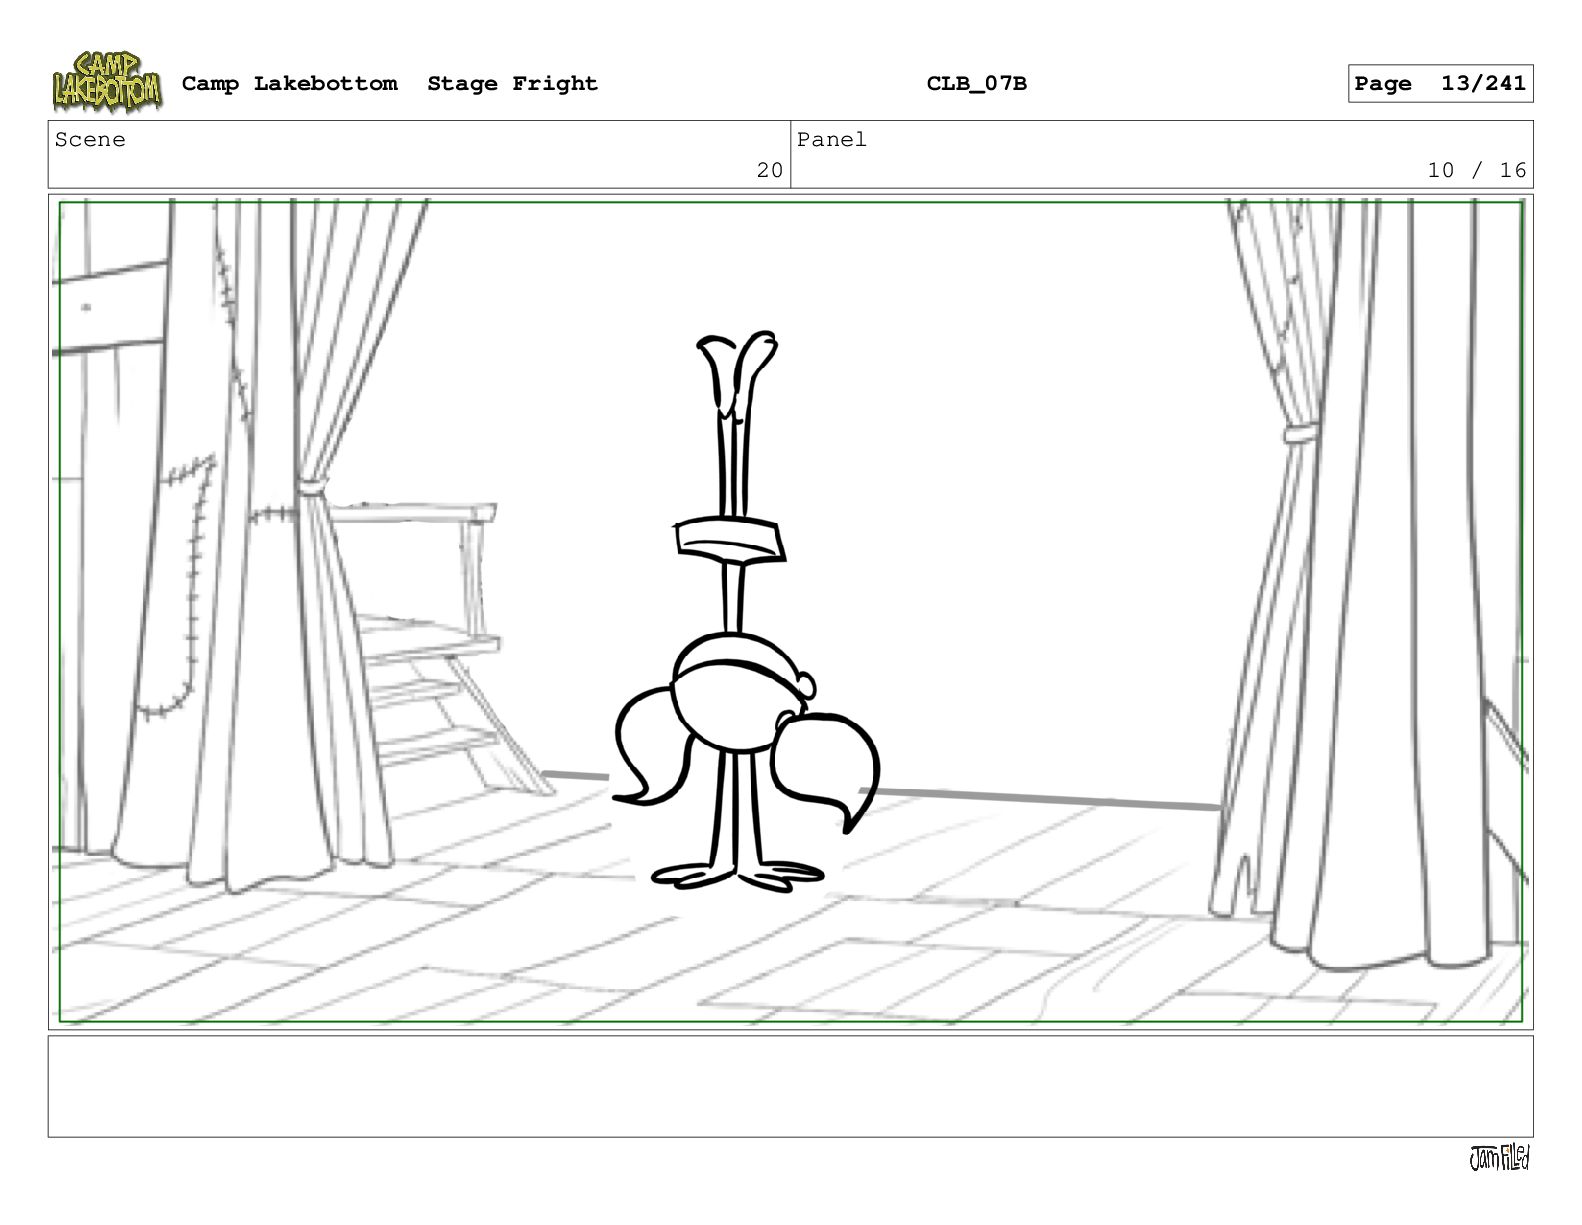This screenshot has height=1225, width=1582.
Task: Click the 'Stage Fright' episode title
Action: pos(512,83)
